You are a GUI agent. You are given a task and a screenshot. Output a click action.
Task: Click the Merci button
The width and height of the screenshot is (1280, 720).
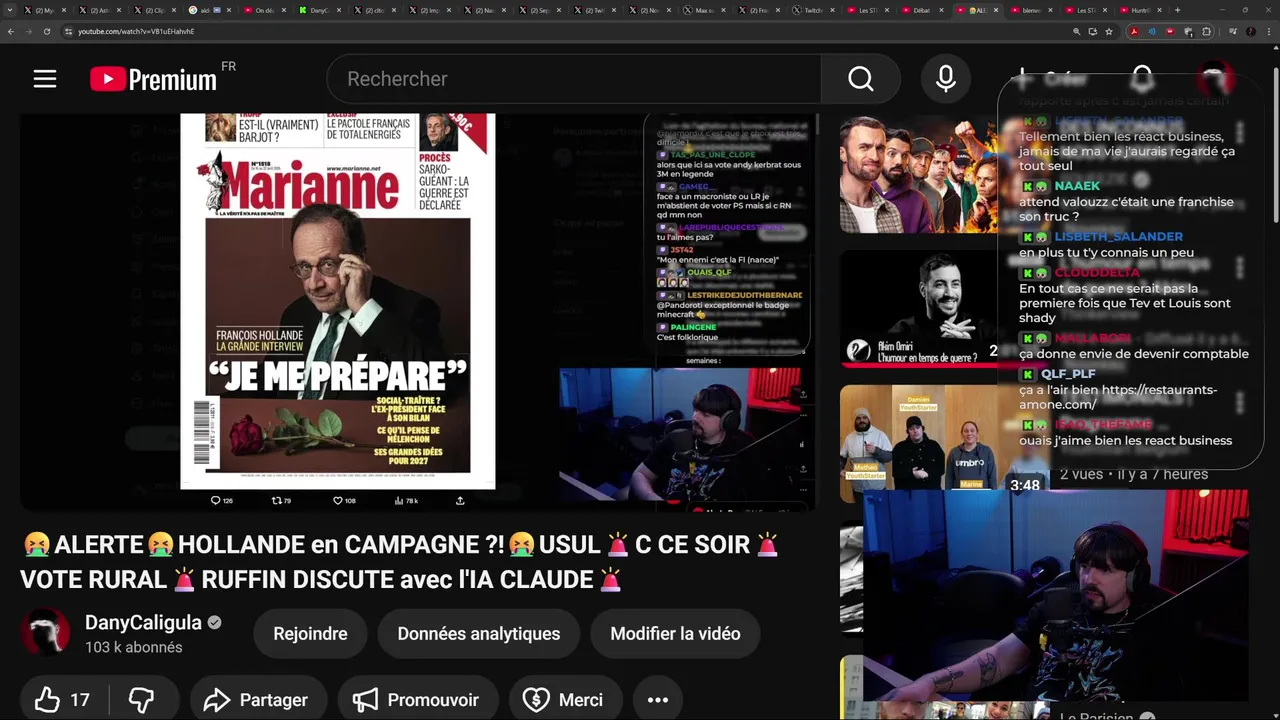[565, 700]
